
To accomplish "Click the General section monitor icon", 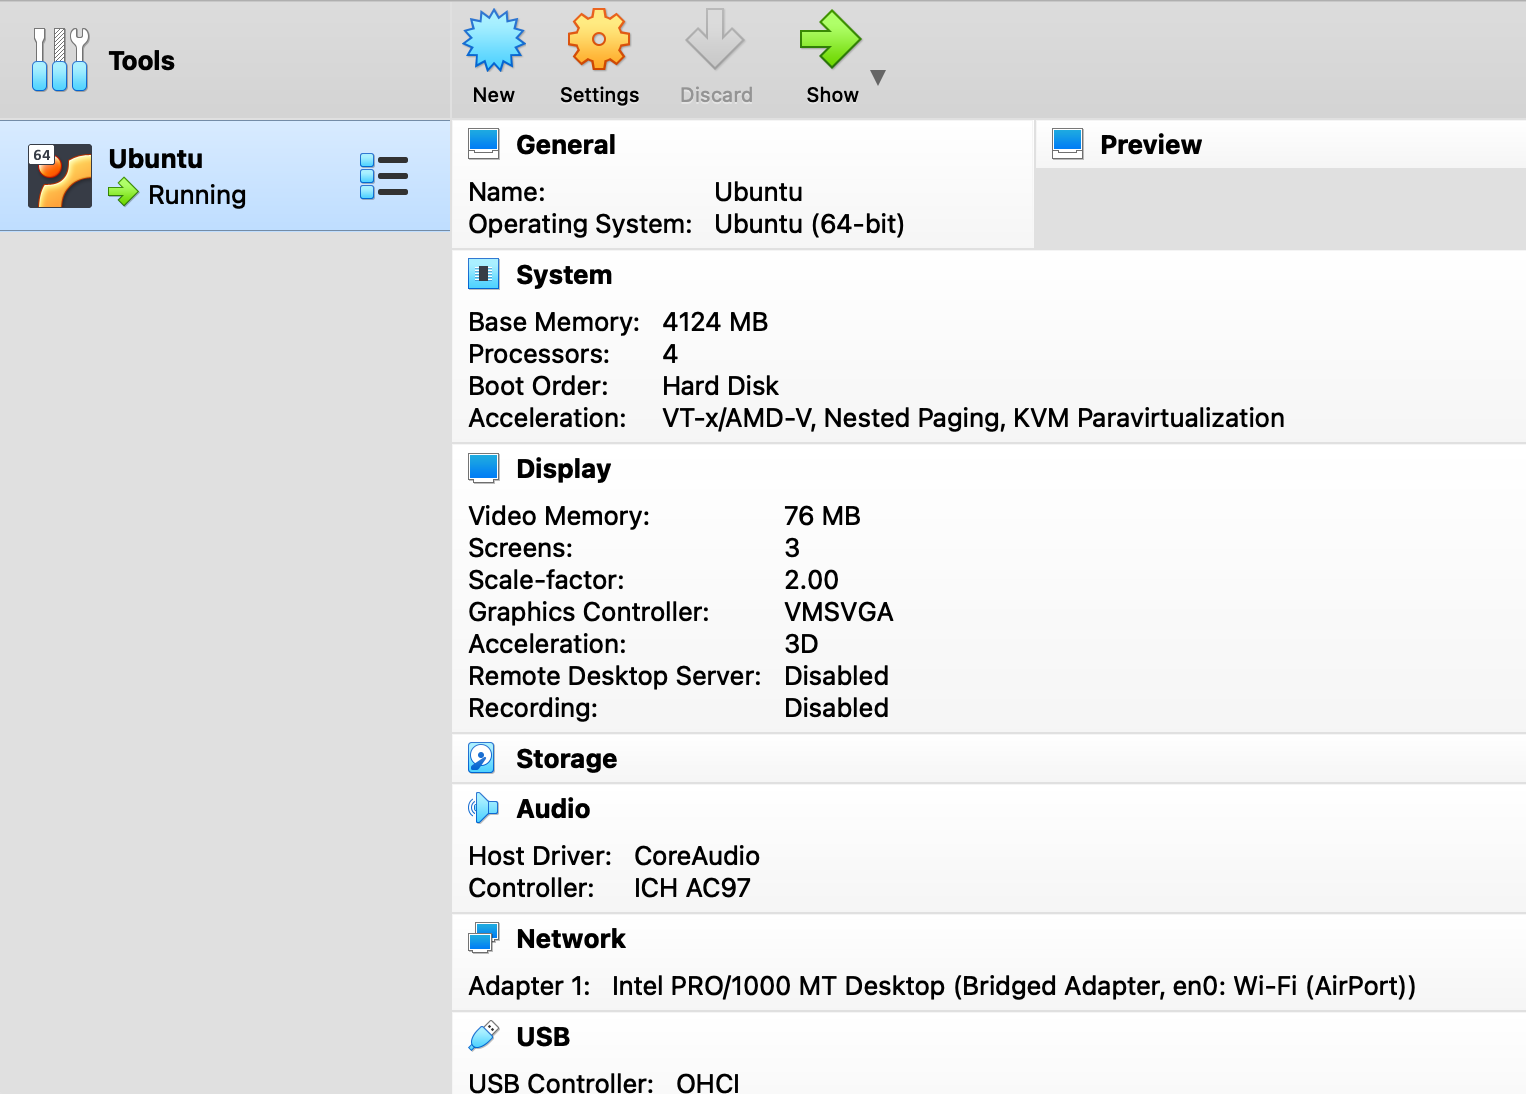I will tap(484, 144).
